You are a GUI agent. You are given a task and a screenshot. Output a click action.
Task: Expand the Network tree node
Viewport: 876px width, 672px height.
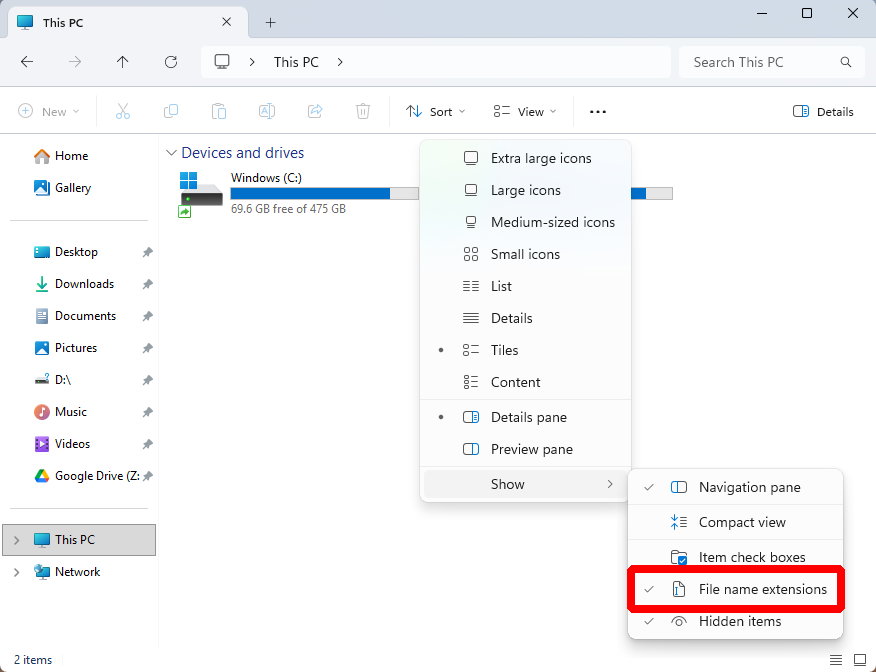(x=16, y=572)
